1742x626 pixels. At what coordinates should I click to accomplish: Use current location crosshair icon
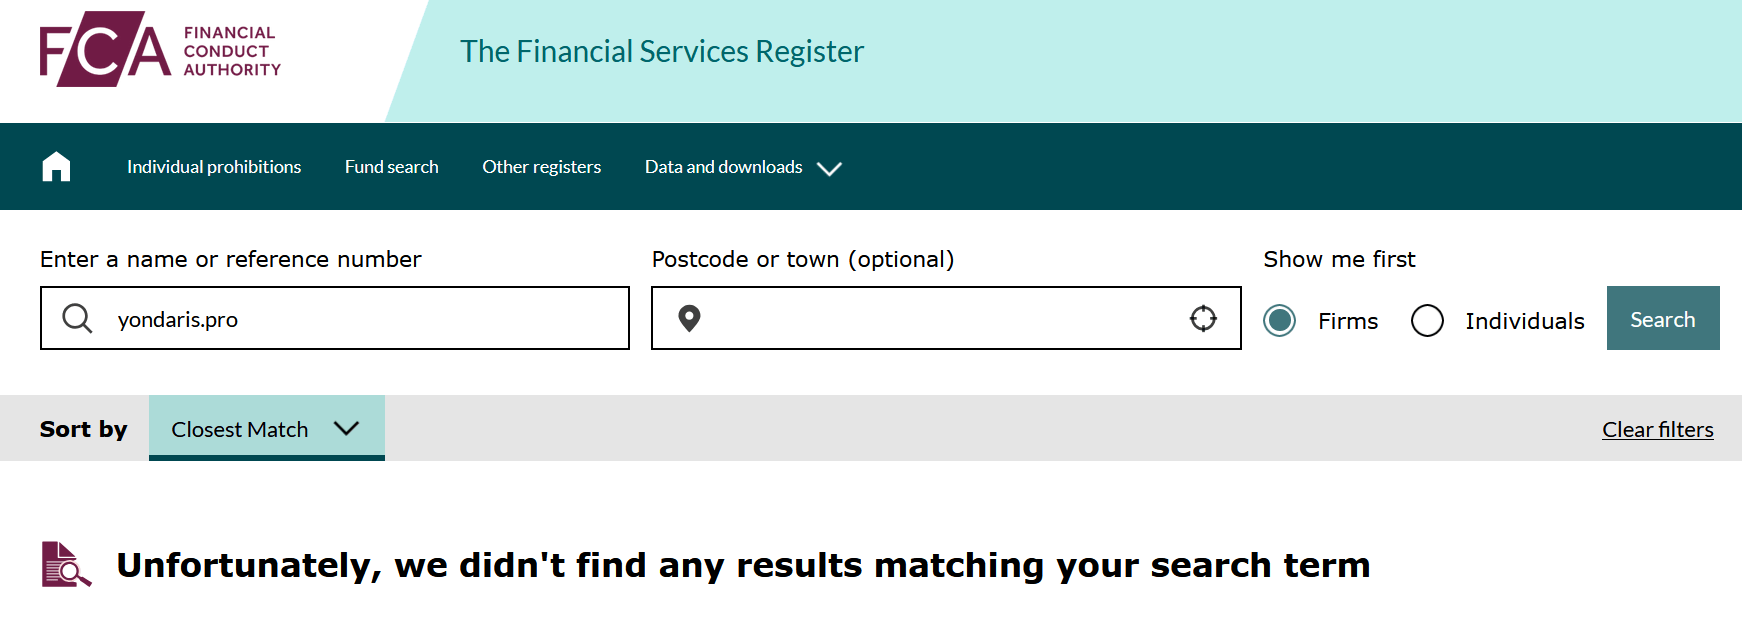1203,318
